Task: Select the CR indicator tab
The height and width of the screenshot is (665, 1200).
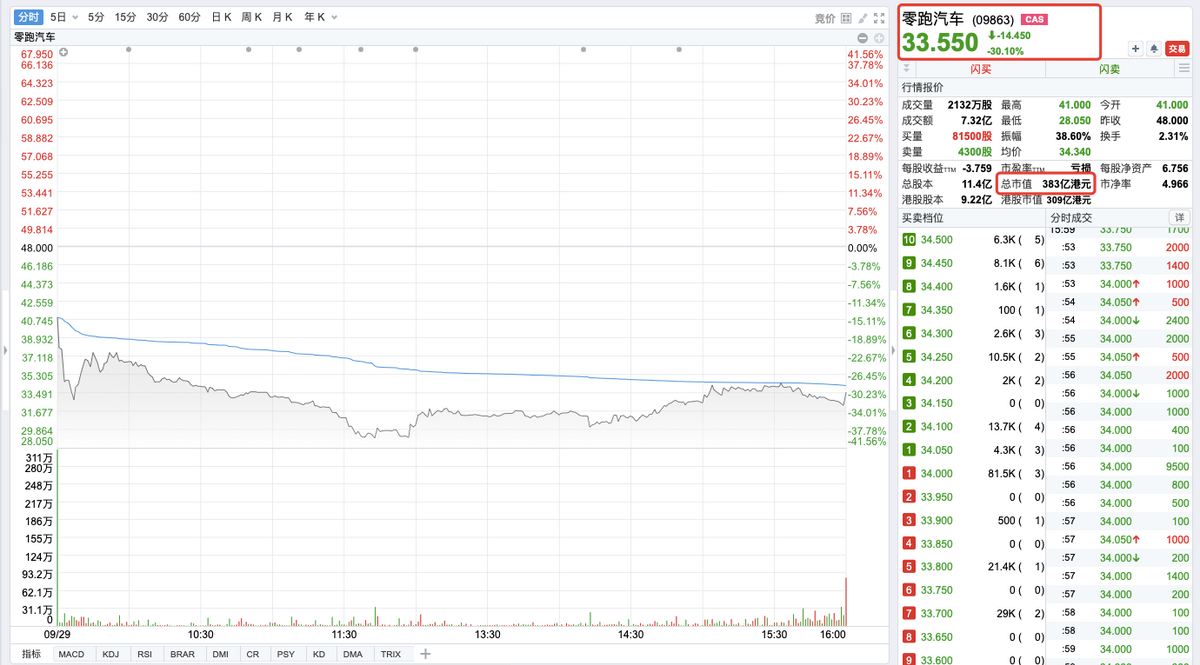Action: [252, 654]
